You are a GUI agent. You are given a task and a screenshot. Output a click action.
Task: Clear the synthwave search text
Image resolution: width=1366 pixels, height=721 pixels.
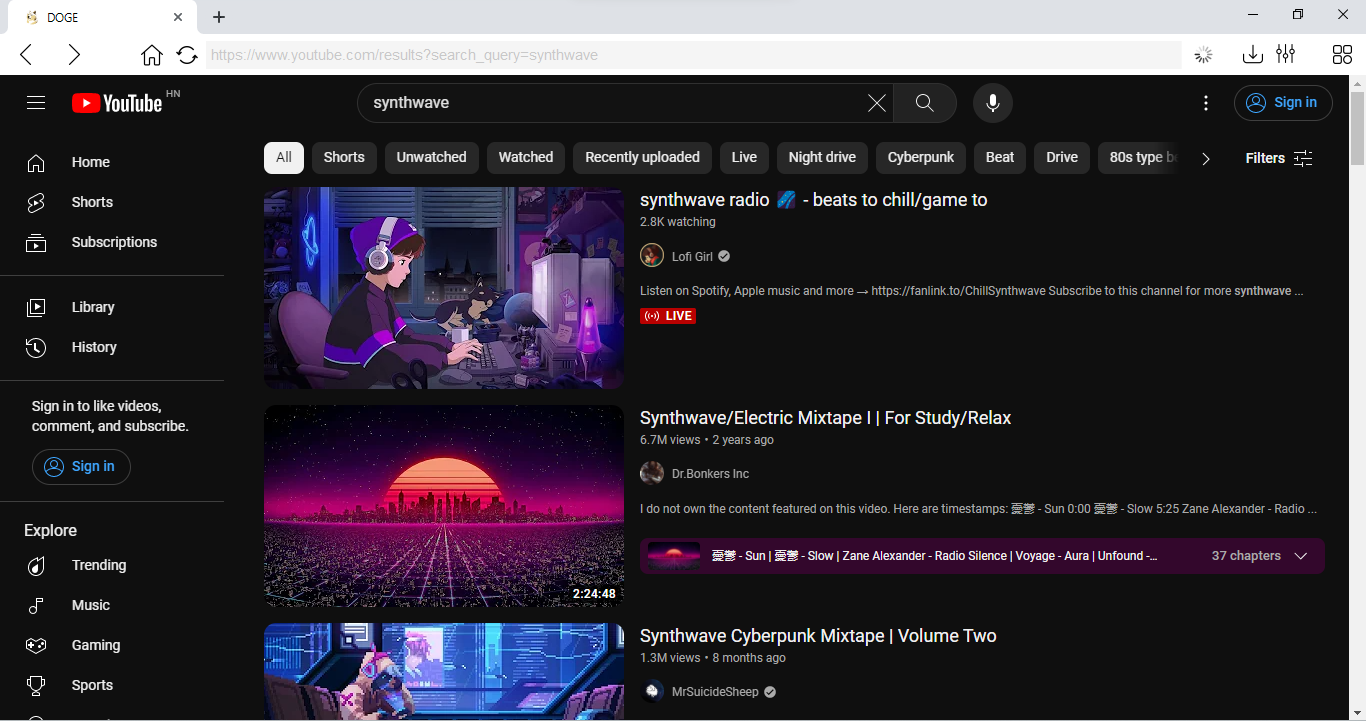(x=876, y=103)
